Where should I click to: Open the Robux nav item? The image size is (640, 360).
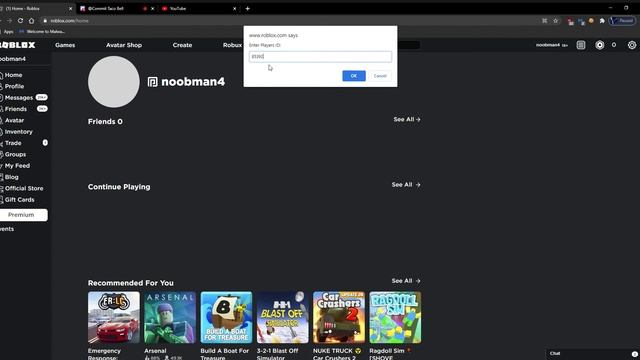coord(232,45)
